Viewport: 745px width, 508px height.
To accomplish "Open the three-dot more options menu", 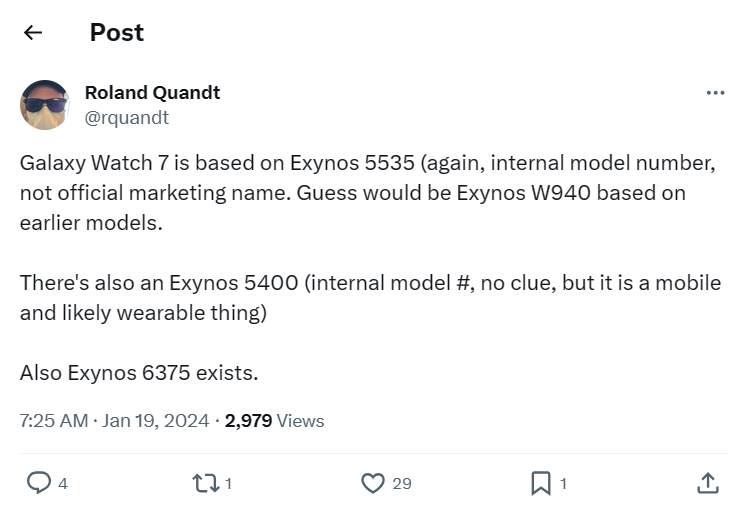I will (x=715, y=93).
